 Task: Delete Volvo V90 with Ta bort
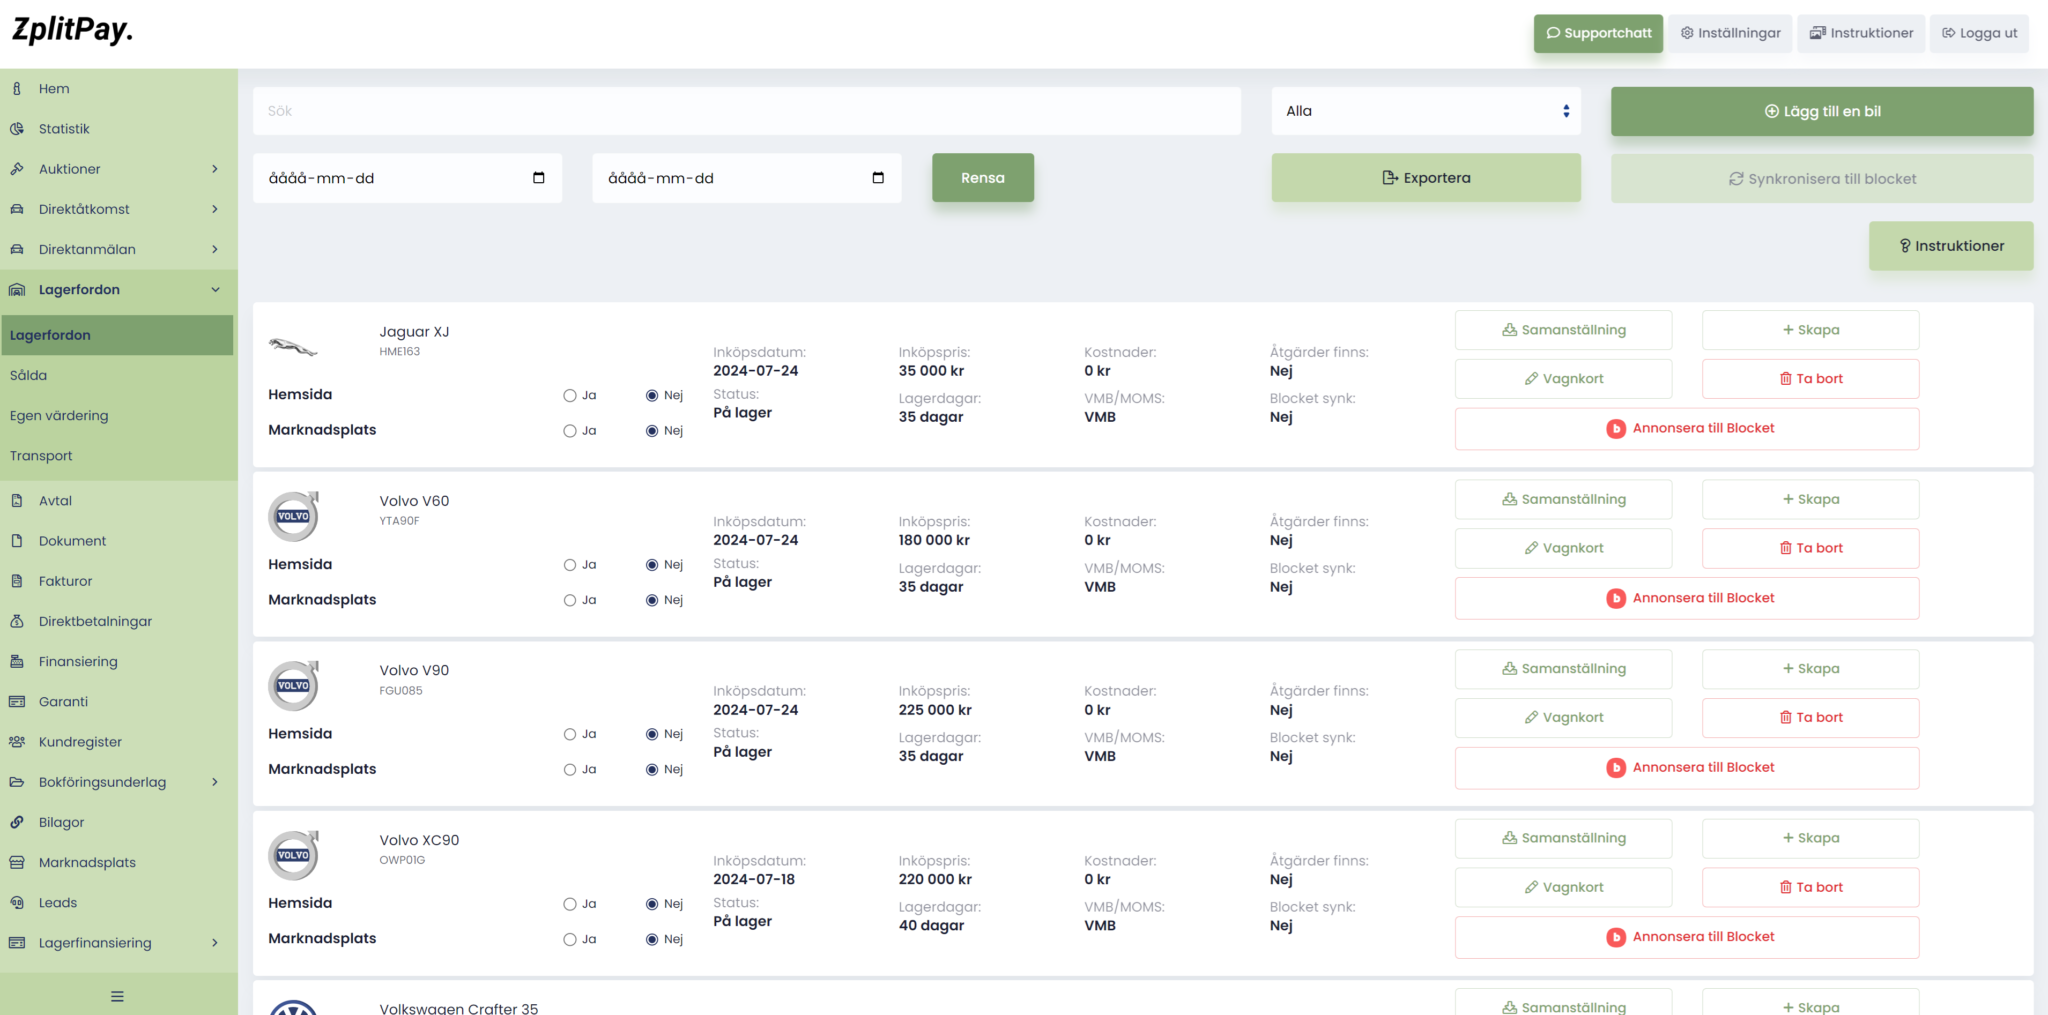pos(1810,717)
